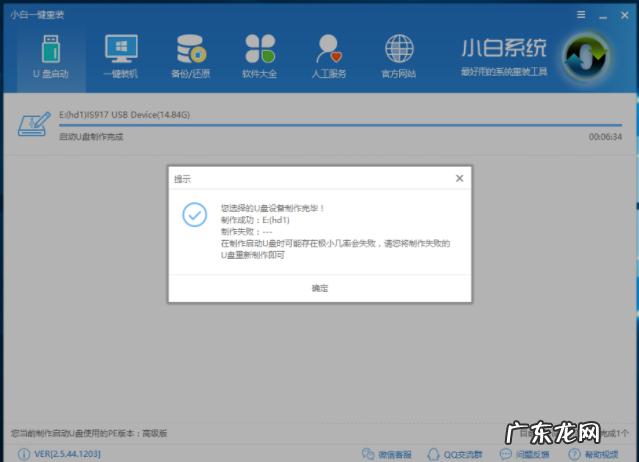The image size is (639, 462).
Task: Click the 提示 dialog title
Action: (x=182, y=179)
